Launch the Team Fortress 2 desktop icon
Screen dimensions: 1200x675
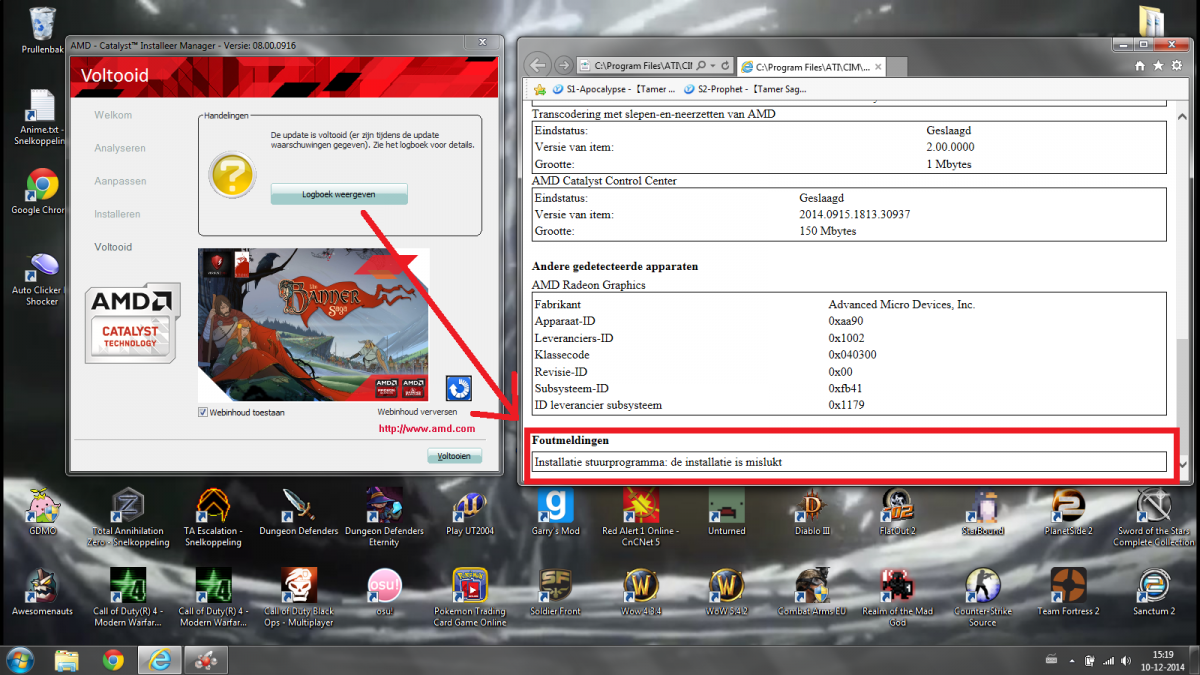(1068, 592)
